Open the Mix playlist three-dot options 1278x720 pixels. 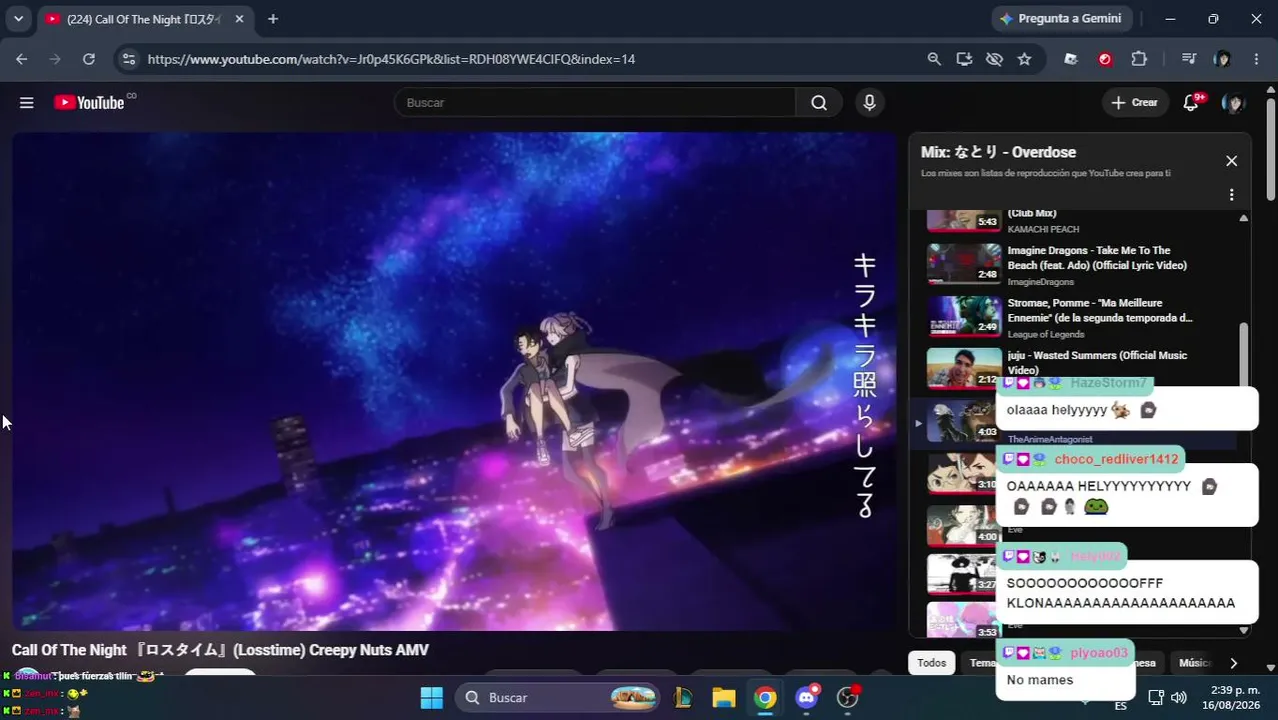pos(1231,195)
